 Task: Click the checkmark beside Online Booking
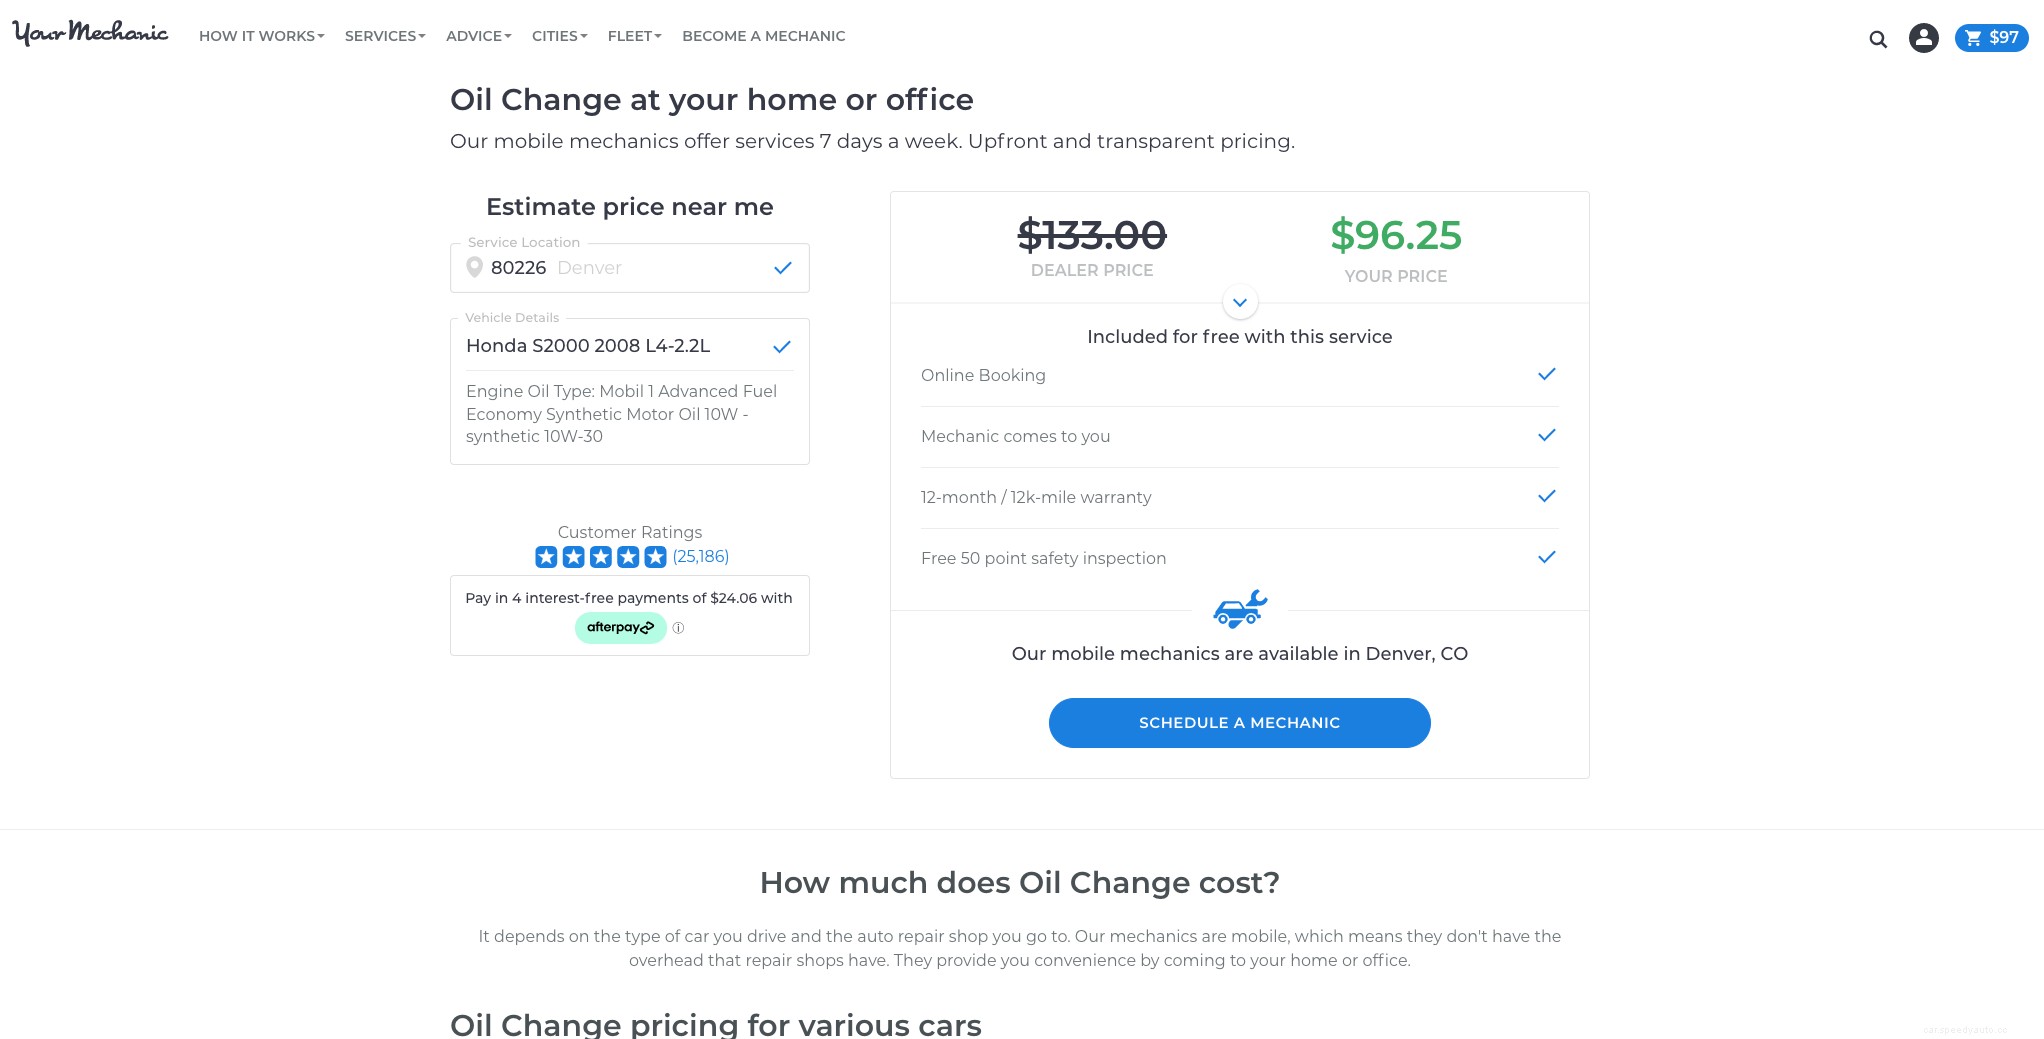[1546, 374]
